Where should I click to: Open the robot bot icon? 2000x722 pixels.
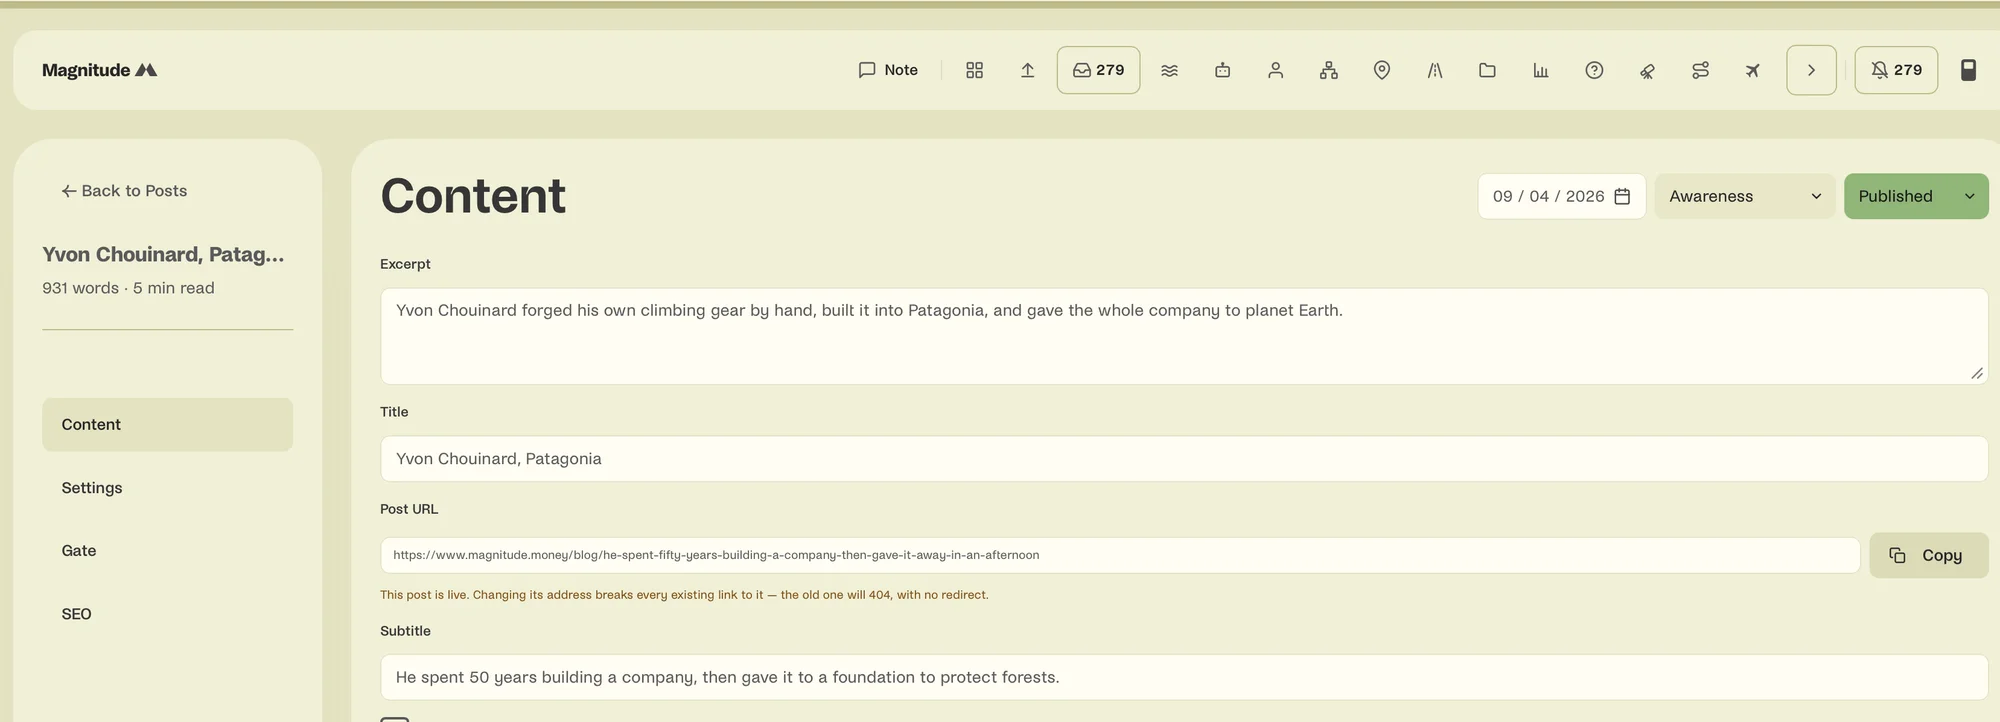(x=1222, y=70)
